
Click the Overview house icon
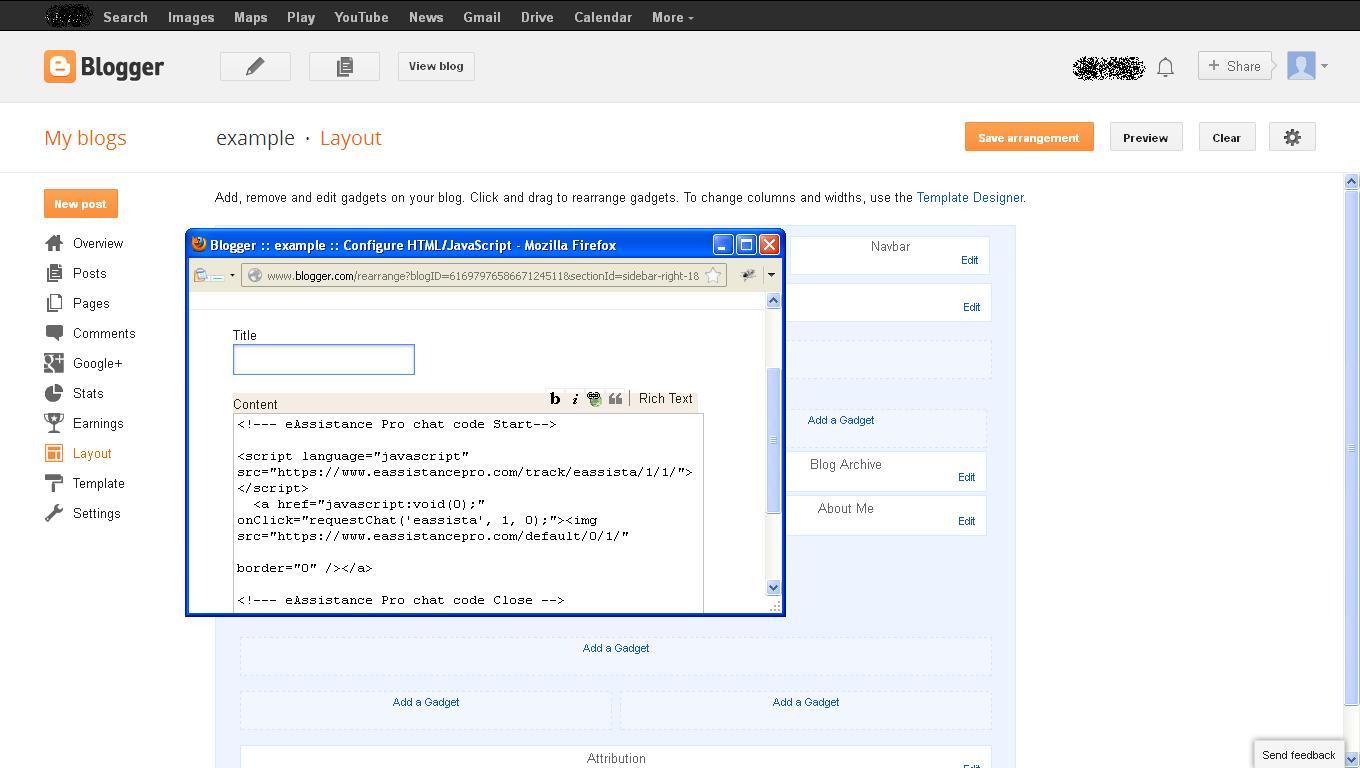point(54,243)
